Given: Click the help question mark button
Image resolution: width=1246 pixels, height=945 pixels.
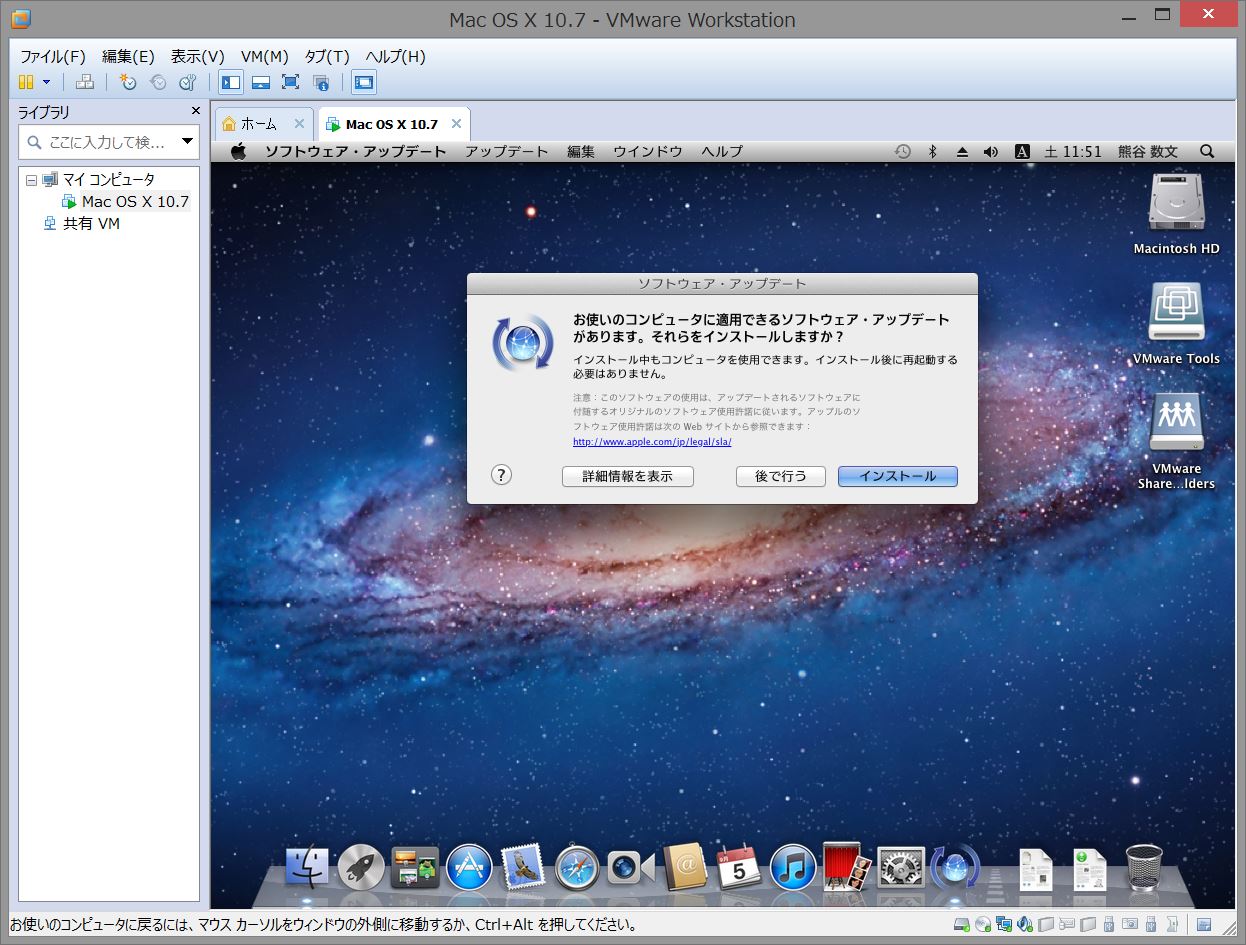Looking at the screenshot, I should pyautogui.click(x=502, y=475).
